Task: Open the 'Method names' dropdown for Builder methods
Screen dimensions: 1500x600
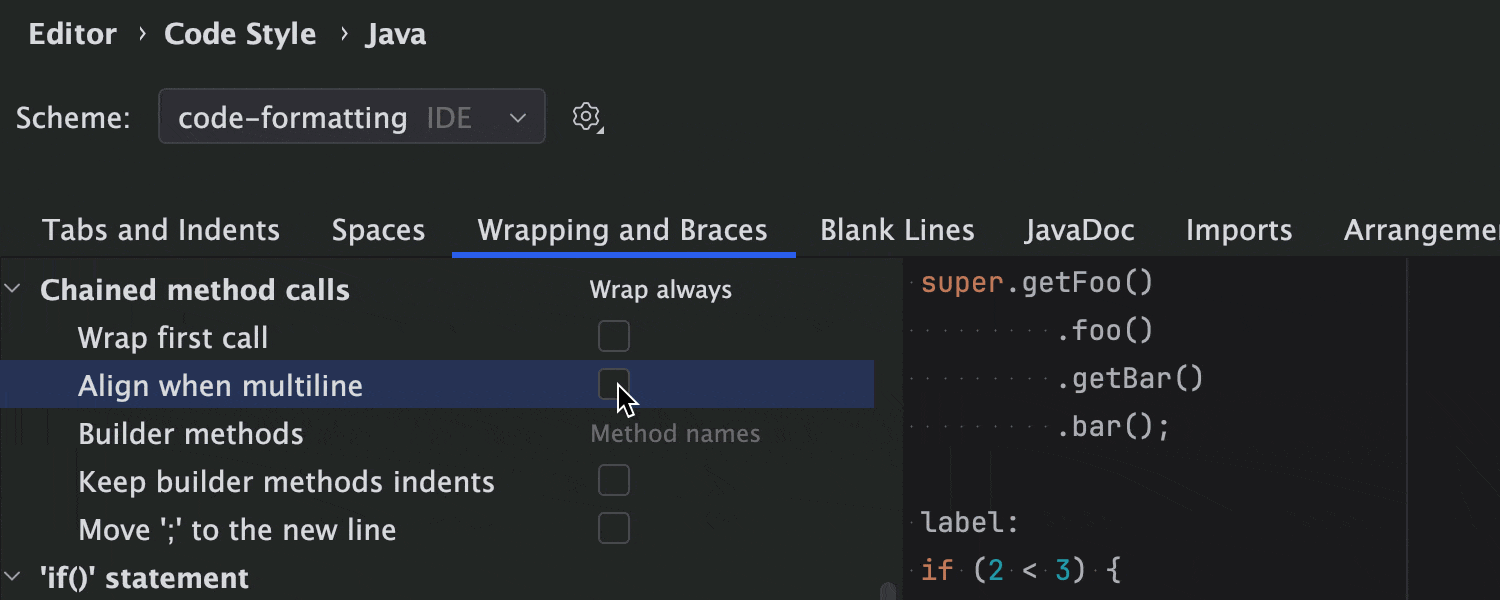Action: pyautogui.click(x=676, y=433)
